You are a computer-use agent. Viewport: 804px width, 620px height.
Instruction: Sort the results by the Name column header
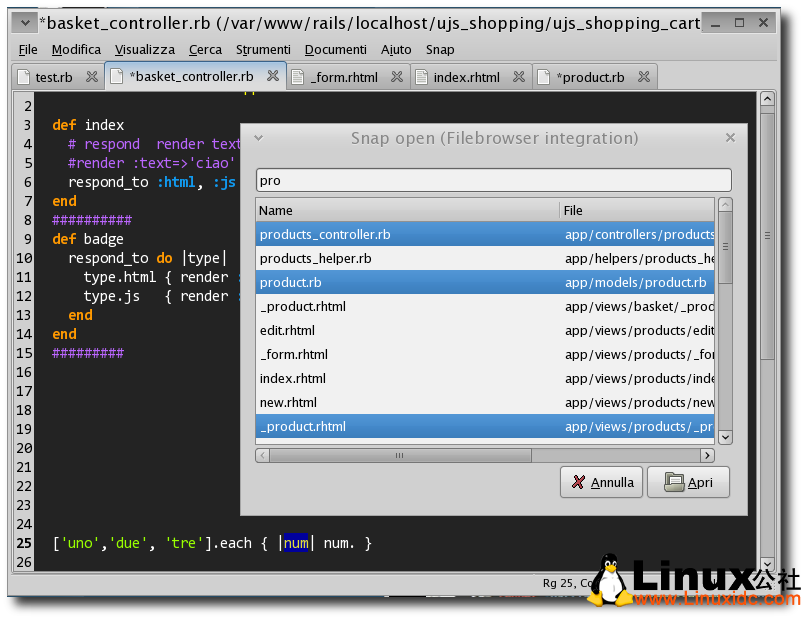pyautogui.click(x=408, y=210)
